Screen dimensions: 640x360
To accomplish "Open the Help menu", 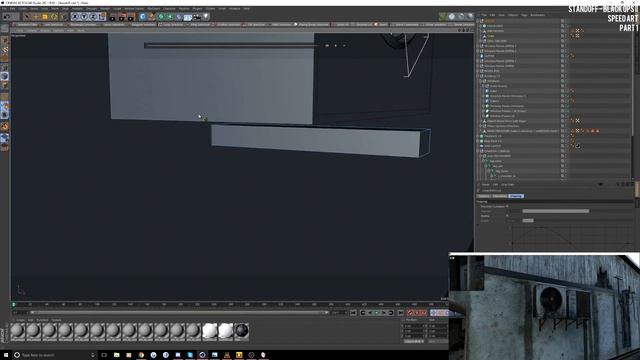I will pyautogui.click(x=247, y=9).
